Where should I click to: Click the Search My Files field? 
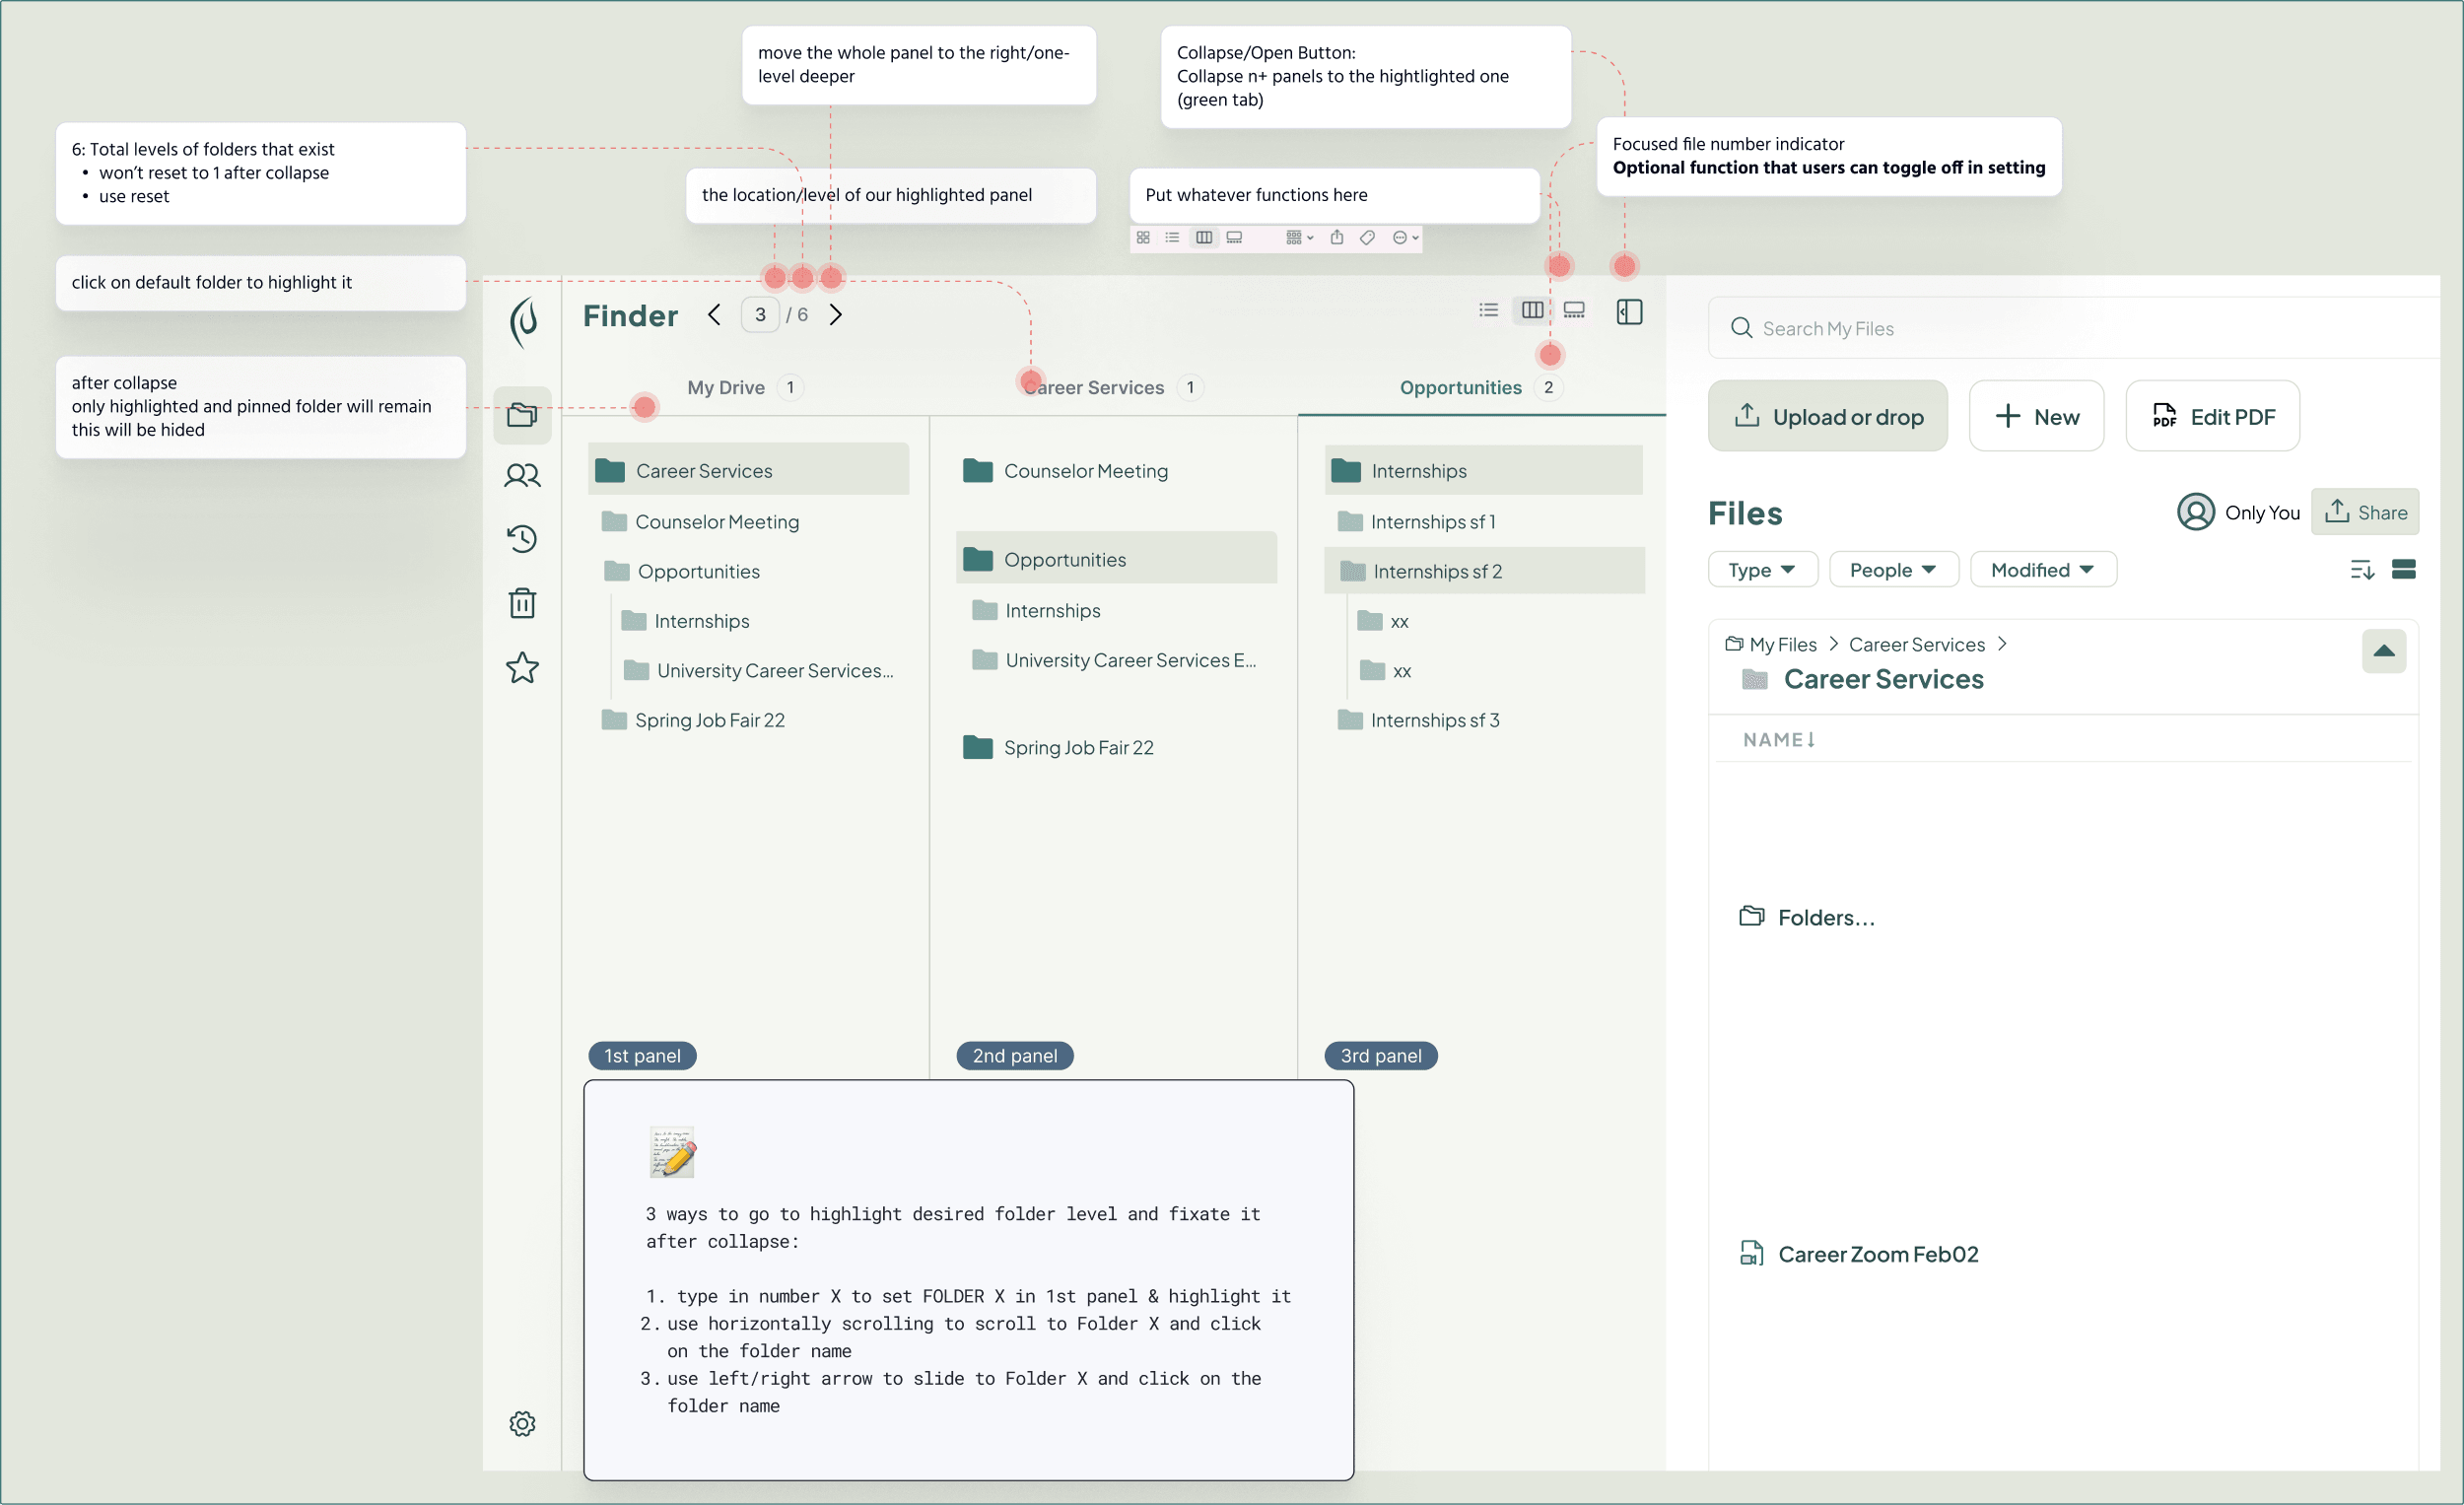pos(2075,328)
